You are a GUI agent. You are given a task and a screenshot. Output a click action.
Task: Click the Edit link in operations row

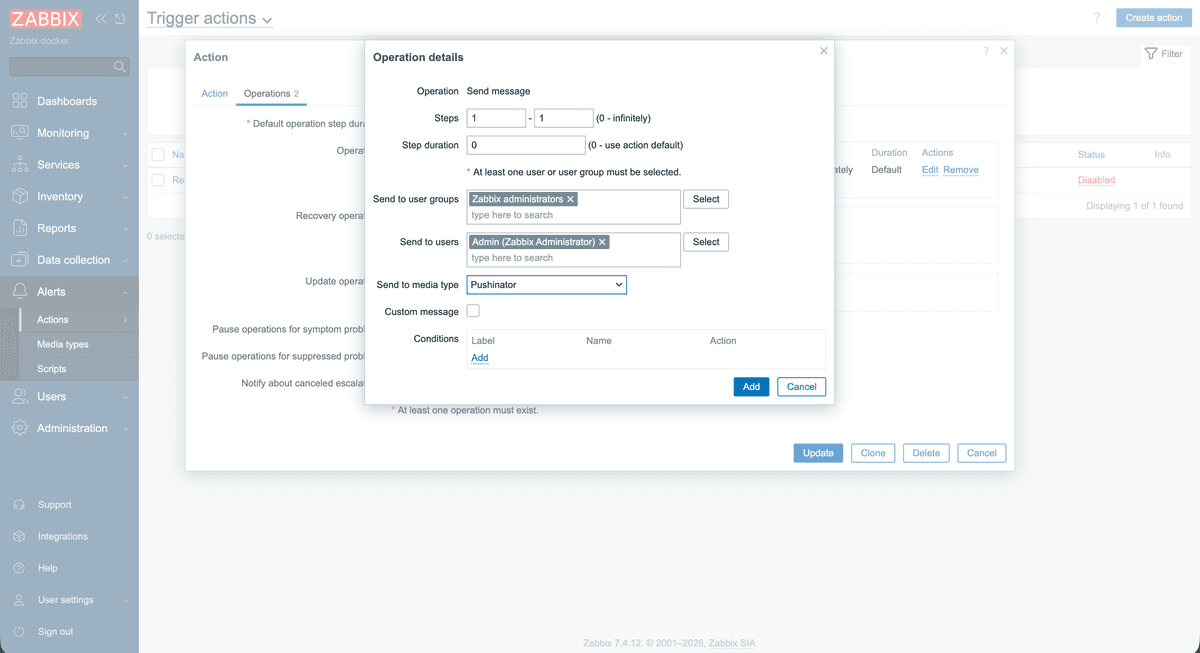930,170
